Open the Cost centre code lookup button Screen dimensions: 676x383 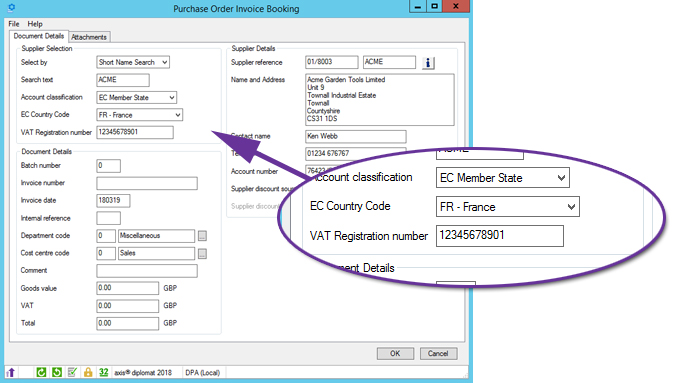[x=202, y=254]
